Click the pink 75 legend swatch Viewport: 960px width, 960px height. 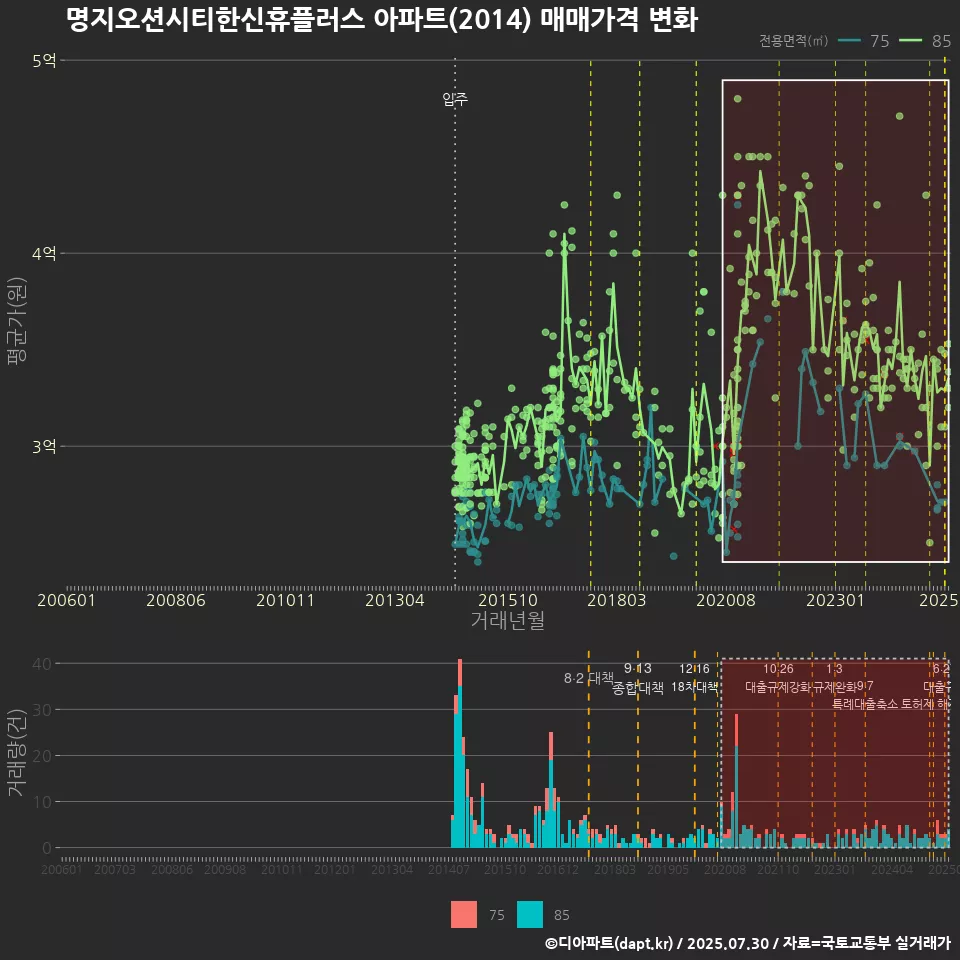(x=463, y=915)
